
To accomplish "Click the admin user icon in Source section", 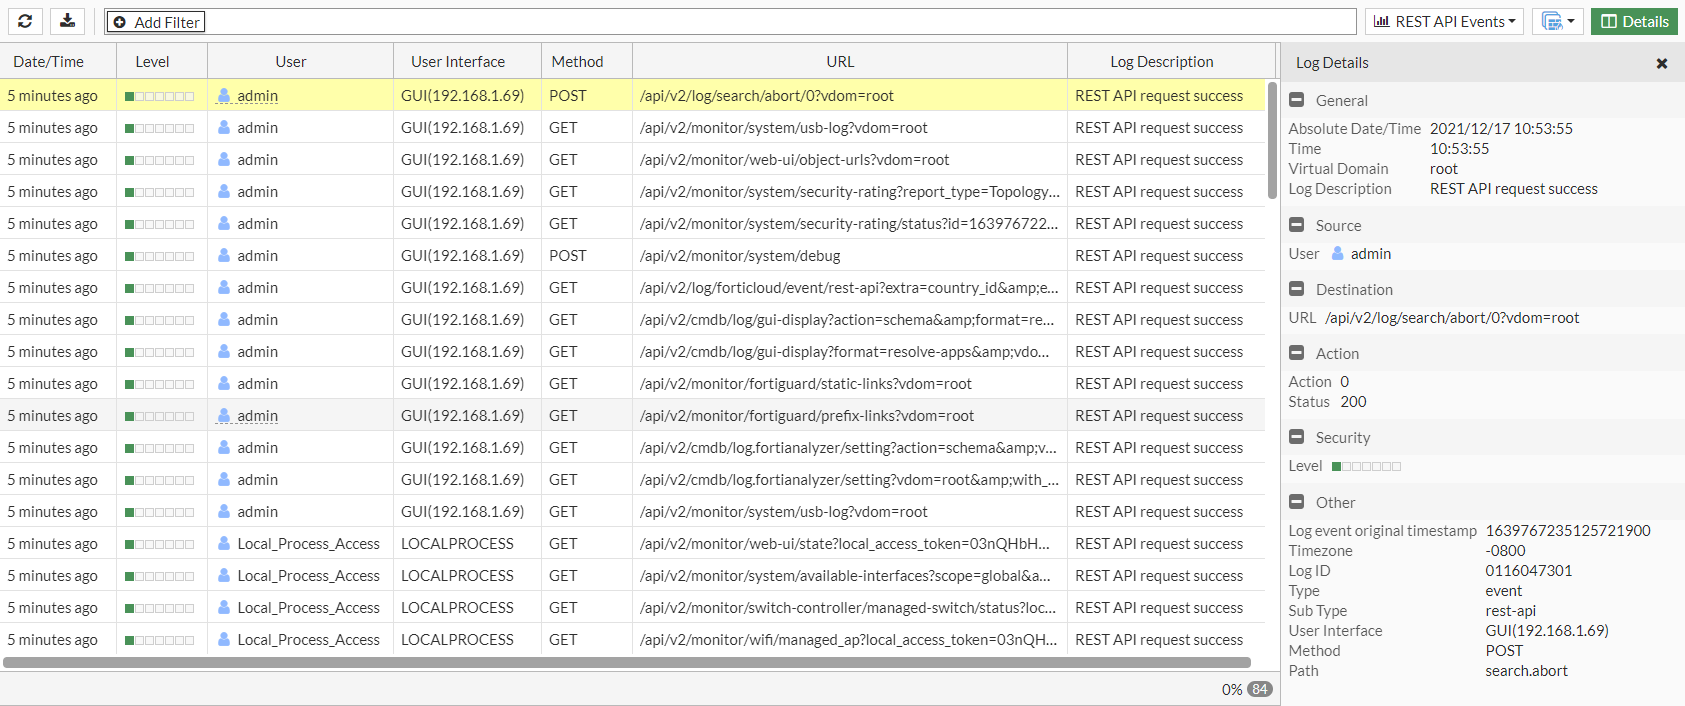I will pyautogui.click(x=1337, y=254).
